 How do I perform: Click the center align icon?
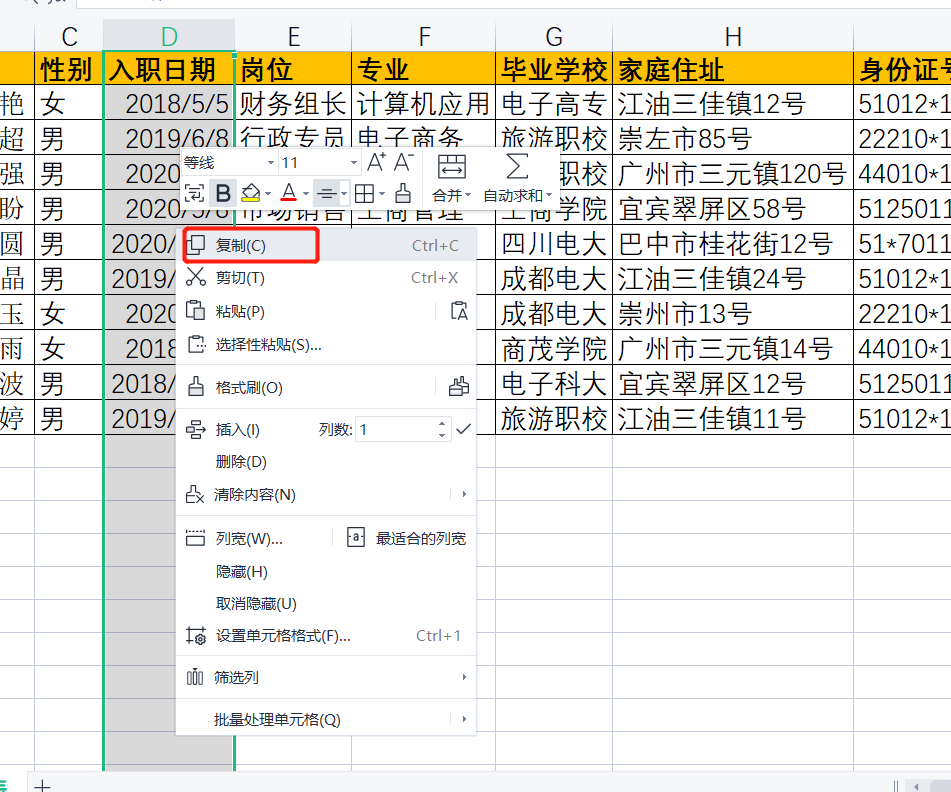(326, 194)
